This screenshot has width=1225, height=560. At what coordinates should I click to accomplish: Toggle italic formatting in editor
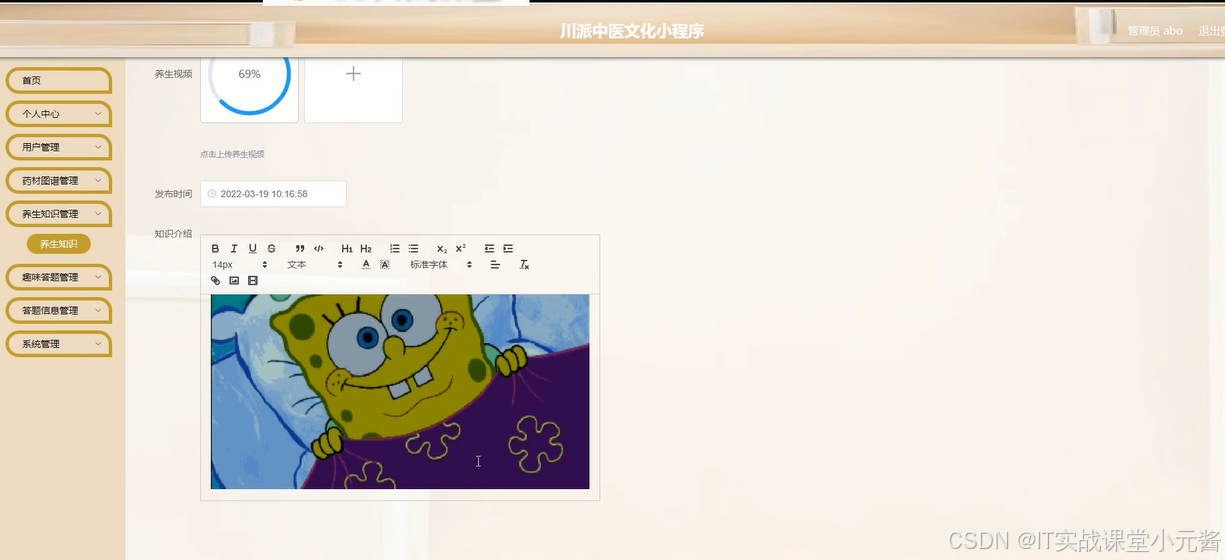coord(234,249)
